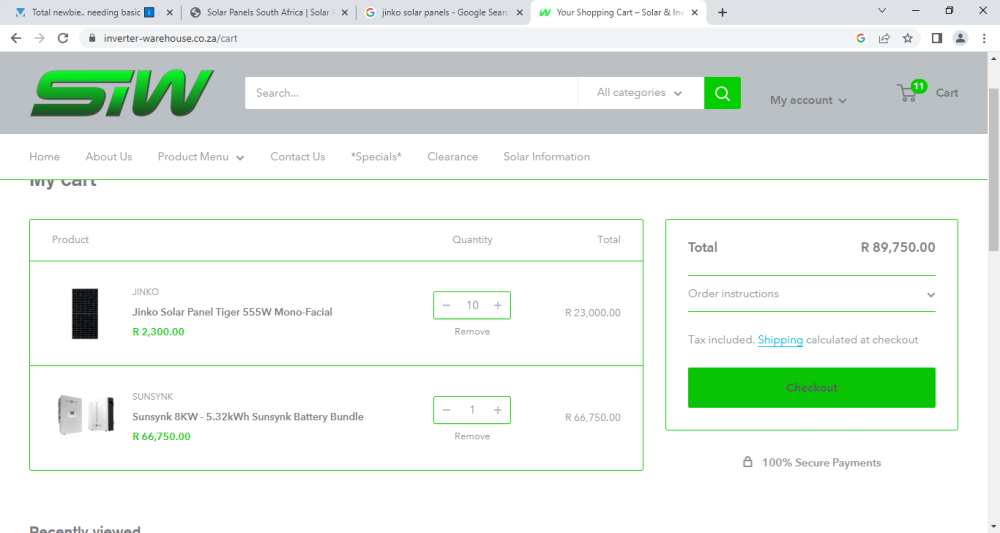Decrease Sunsynk Battery Bundle quantity
This screenshot has height=533, width=1000.
[446, 410]
